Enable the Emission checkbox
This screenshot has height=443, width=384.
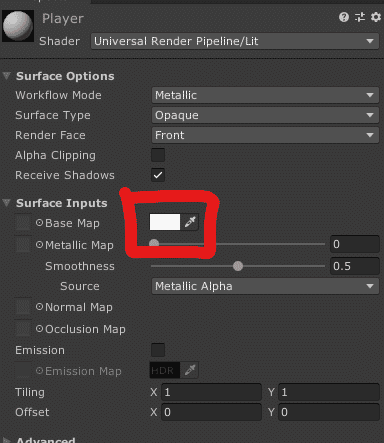pyautogui.click(x=158, y=350)
